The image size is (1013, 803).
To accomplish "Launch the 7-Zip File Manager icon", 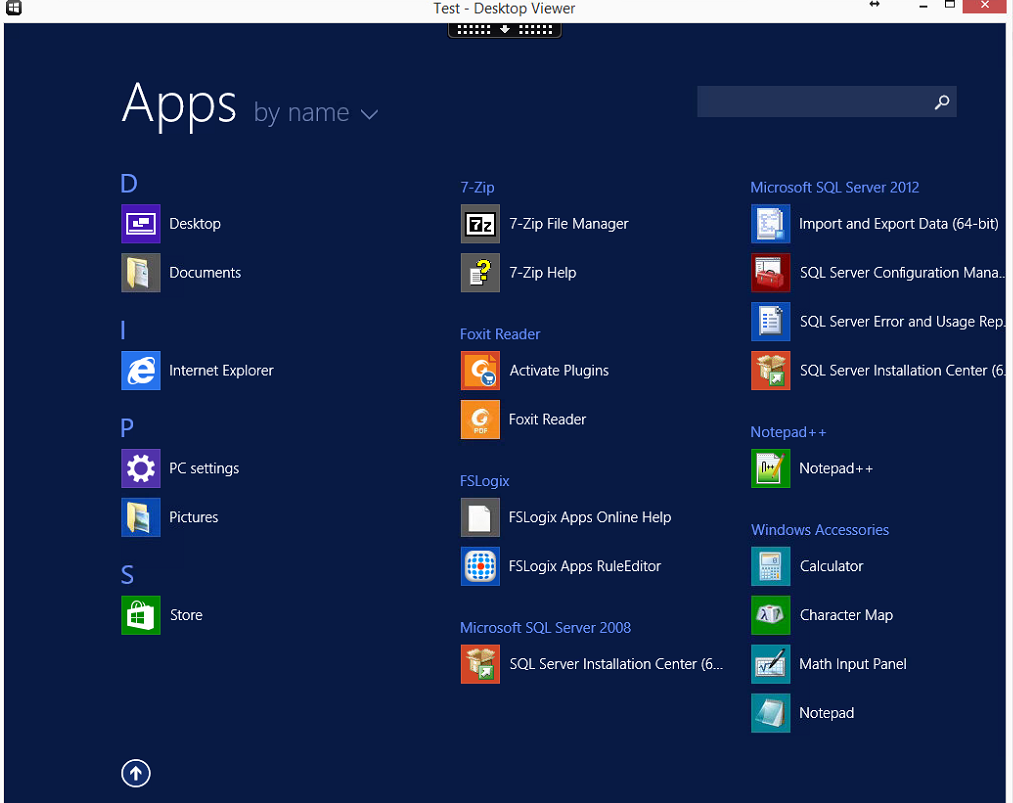I will pos(480,224).
